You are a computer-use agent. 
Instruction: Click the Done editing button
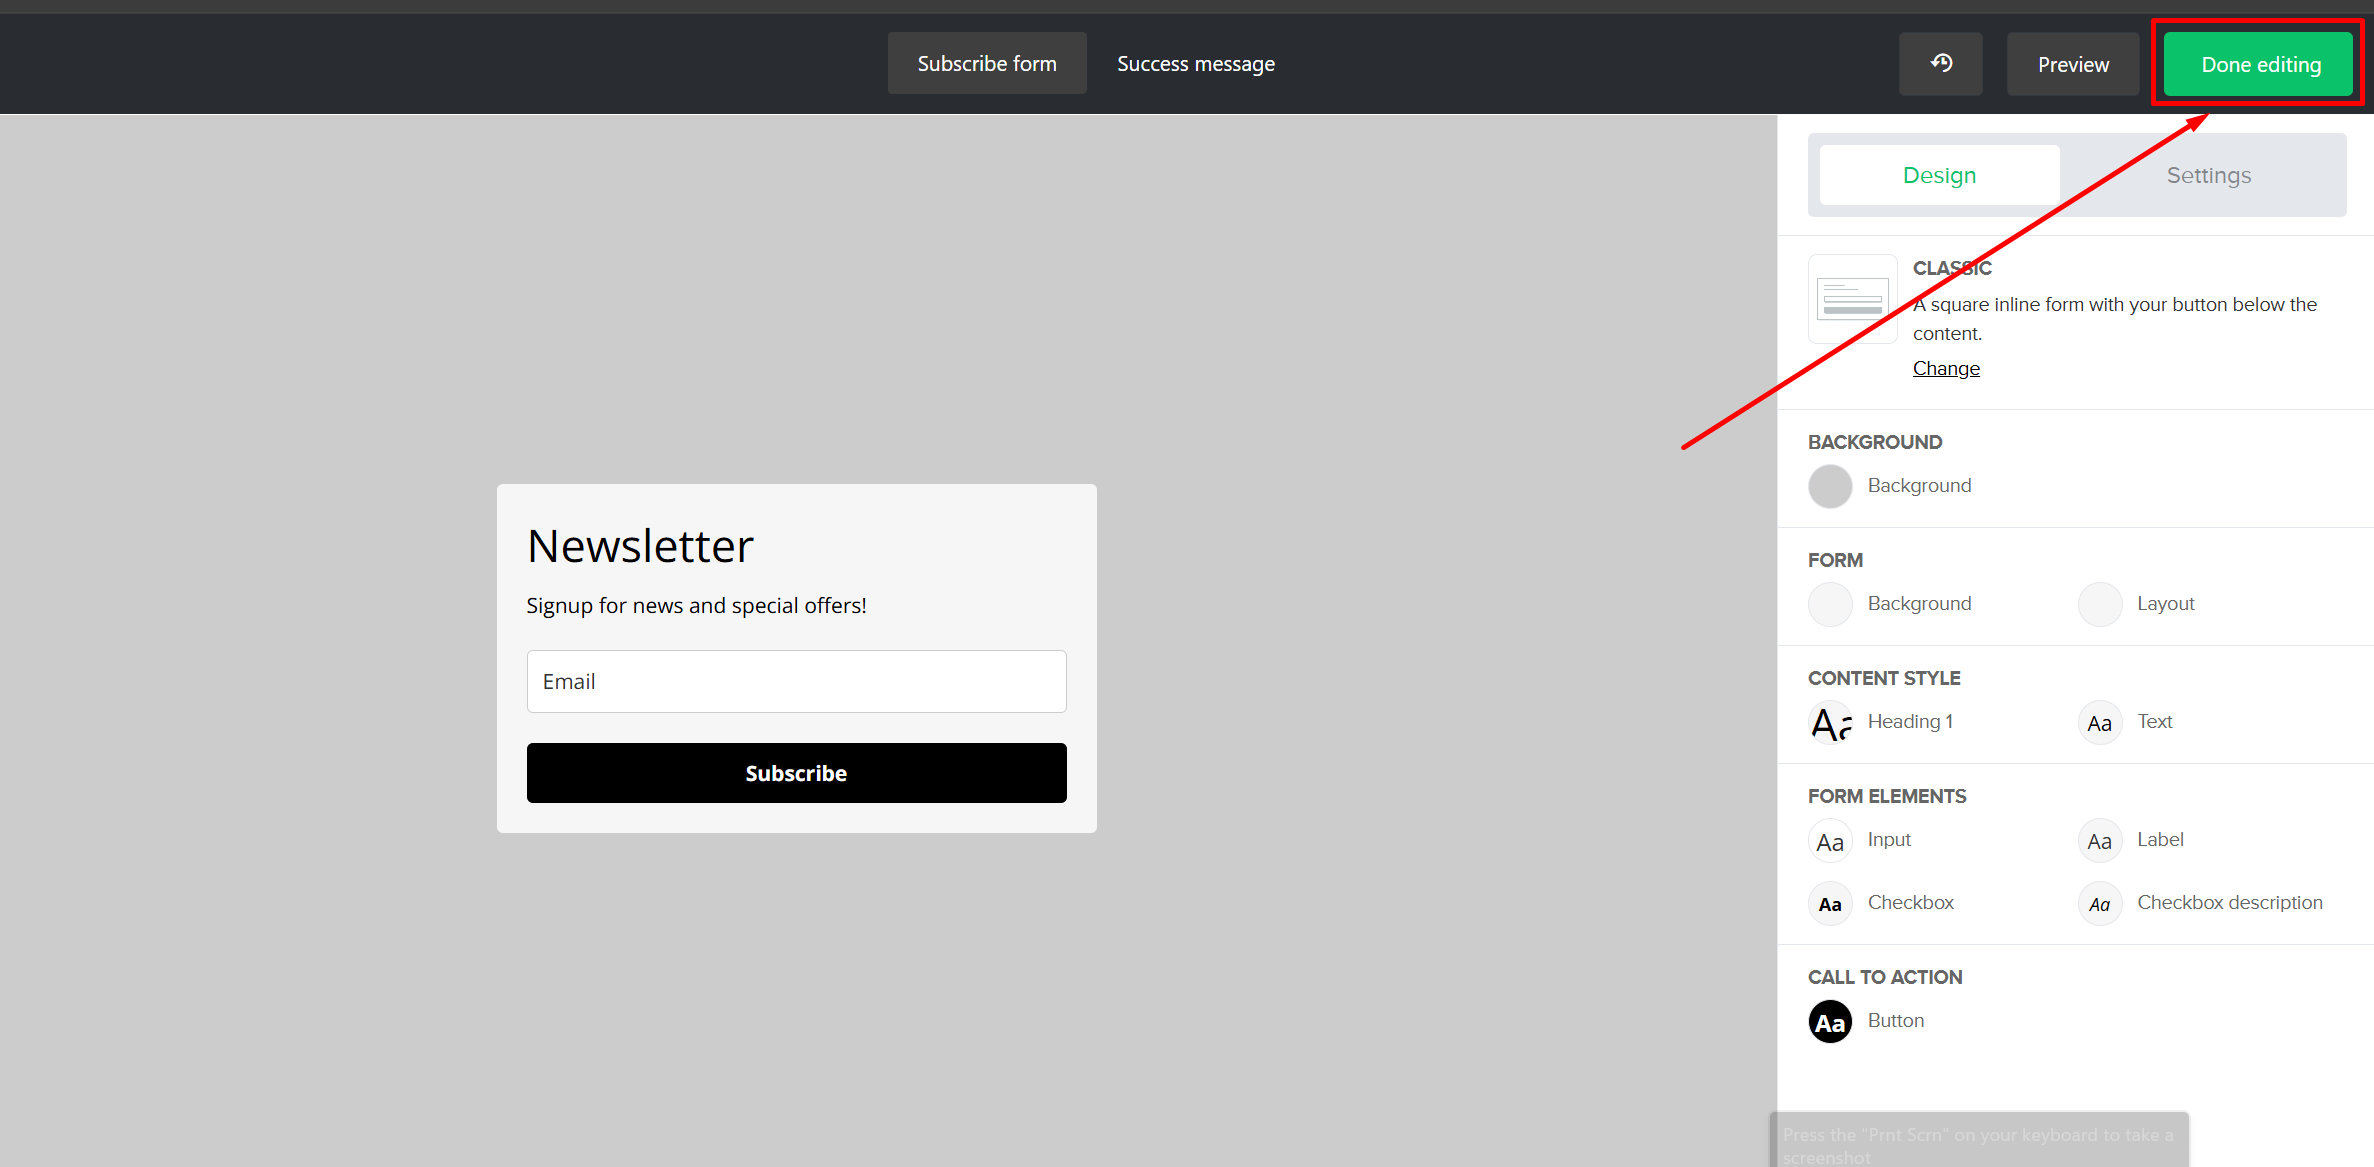pyautogui.click(x=2259, y=65)
